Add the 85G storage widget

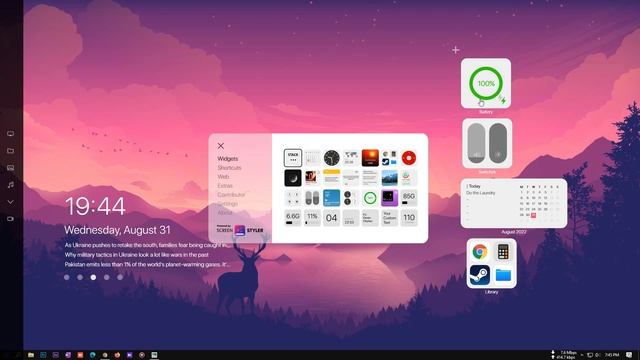click(409, 198)
